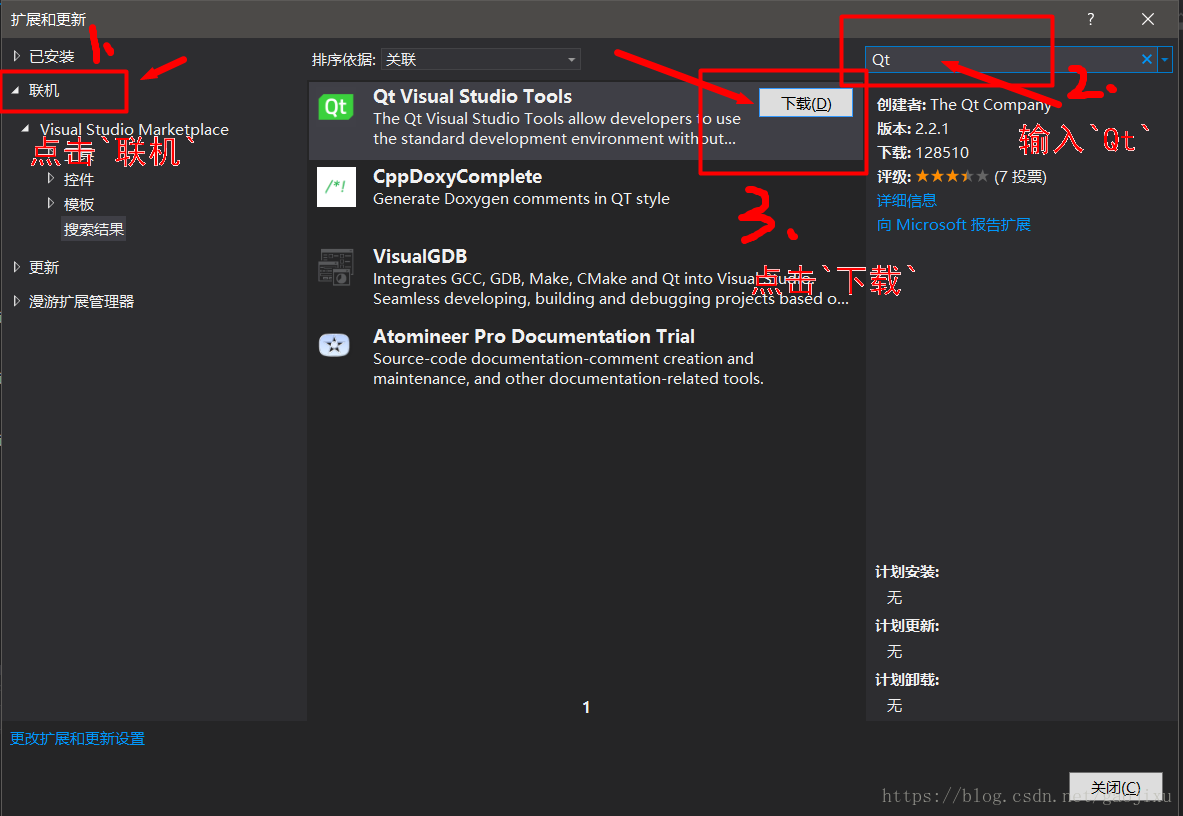1183x816 pixels.
Task: Click the 下载: 128510 count text
Action: 923,152
